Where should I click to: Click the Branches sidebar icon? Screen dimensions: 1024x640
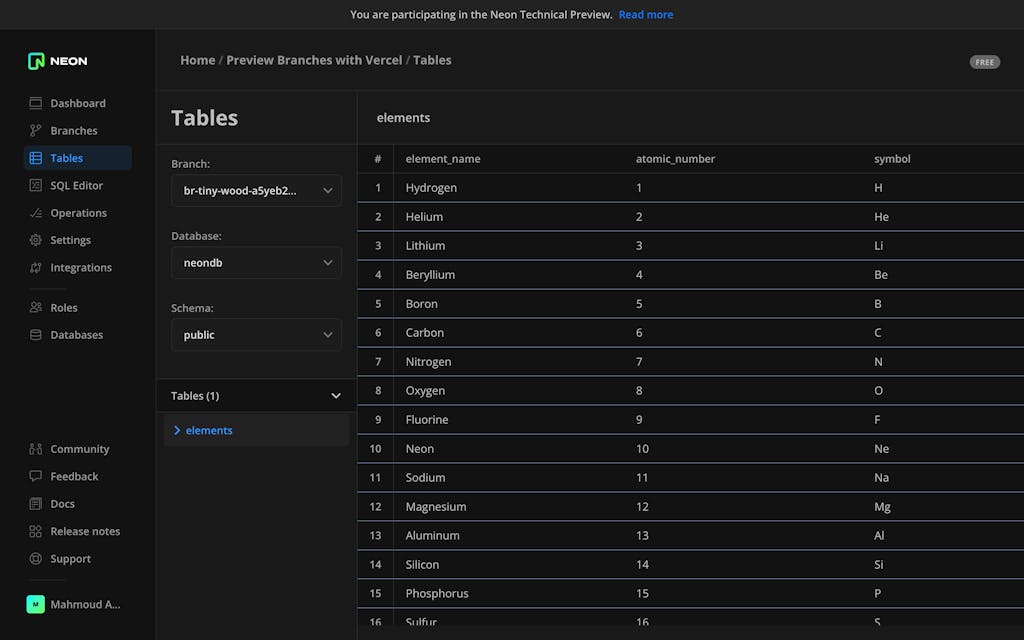(x=36, y=131)
